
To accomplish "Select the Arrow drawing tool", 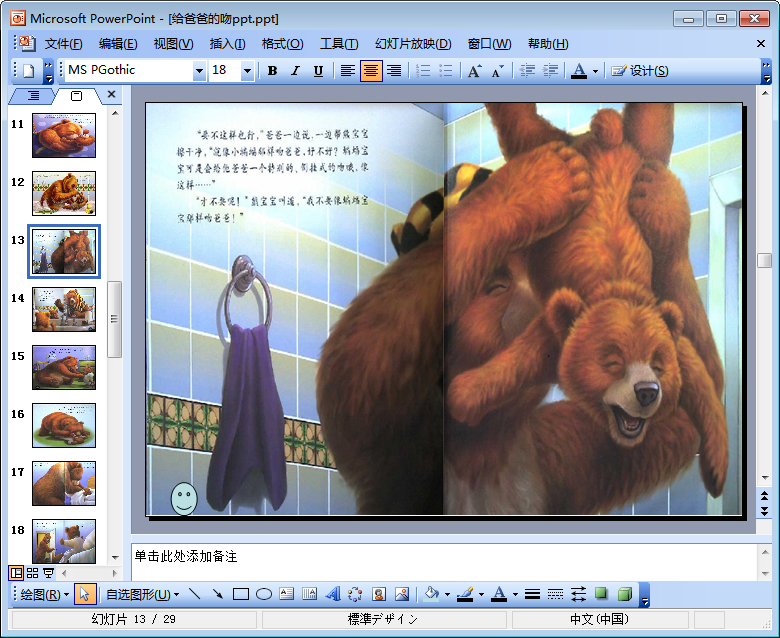I will tap(217, 594).
